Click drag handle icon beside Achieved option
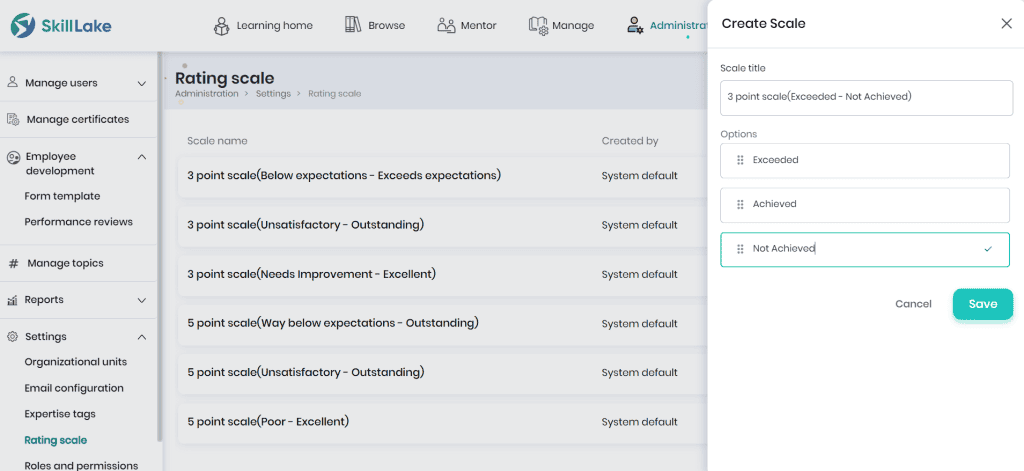Image resolution: width=1024 pixels, height=471 pixels. [x=740, y=204]
